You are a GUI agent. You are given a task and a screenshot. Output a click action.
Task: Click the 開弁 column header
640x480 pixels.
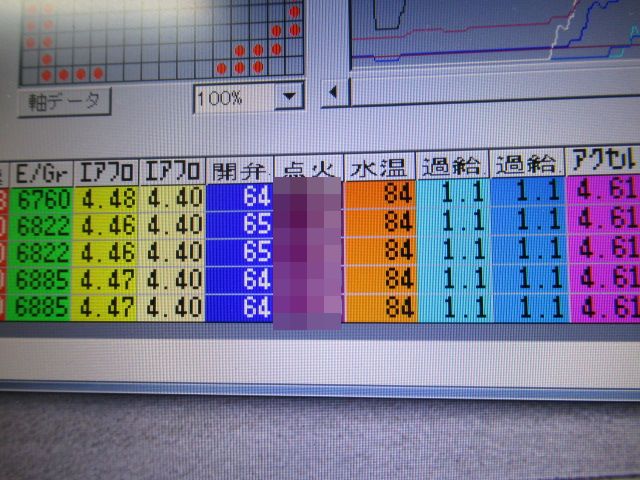pyautogui.click(x=238, y=168)
